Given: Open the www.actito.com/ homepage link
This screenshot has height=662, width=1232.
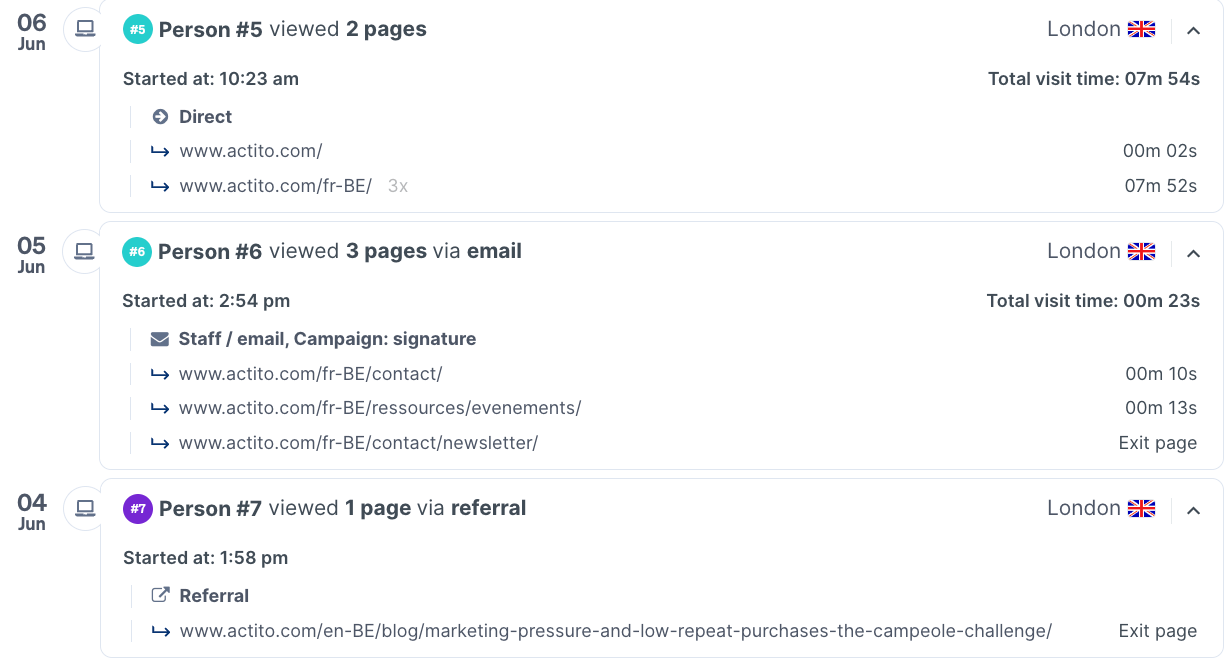Looking at the screenshot, I should pos(251,150).
